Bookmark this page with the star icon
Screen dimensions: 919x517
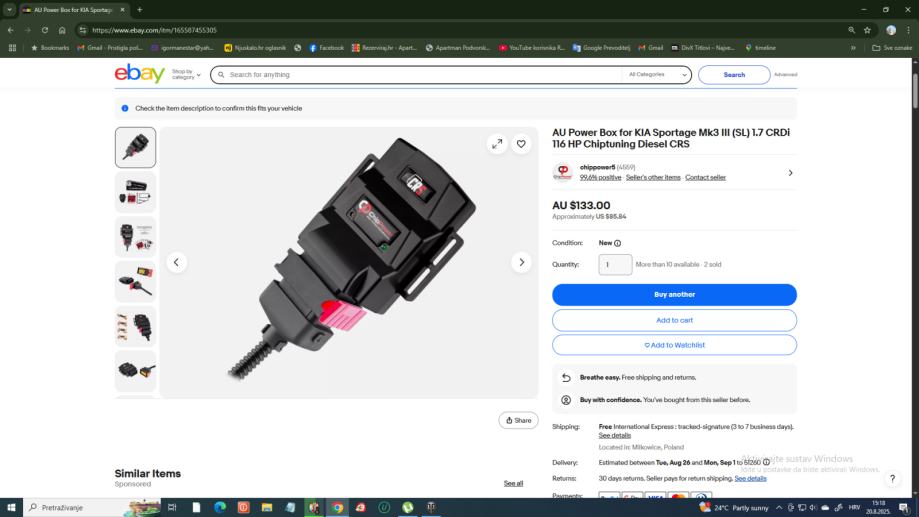(x=867, y=30)
